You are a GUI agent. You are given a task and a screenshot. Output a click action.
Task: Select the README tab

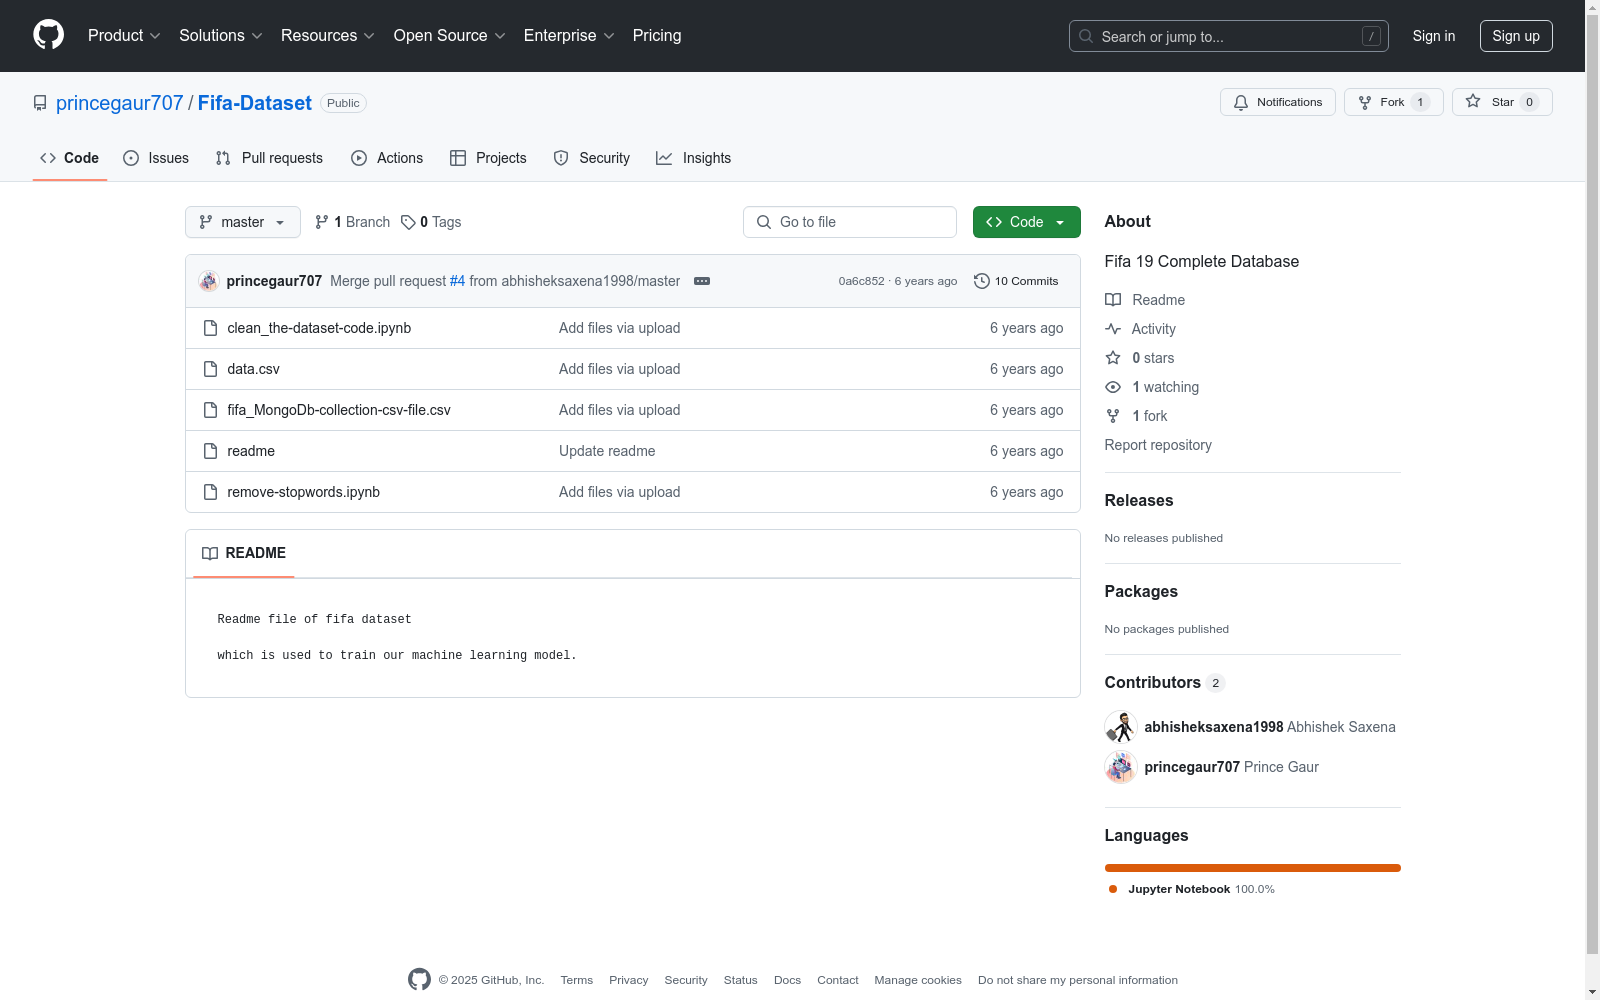point(244,553)
